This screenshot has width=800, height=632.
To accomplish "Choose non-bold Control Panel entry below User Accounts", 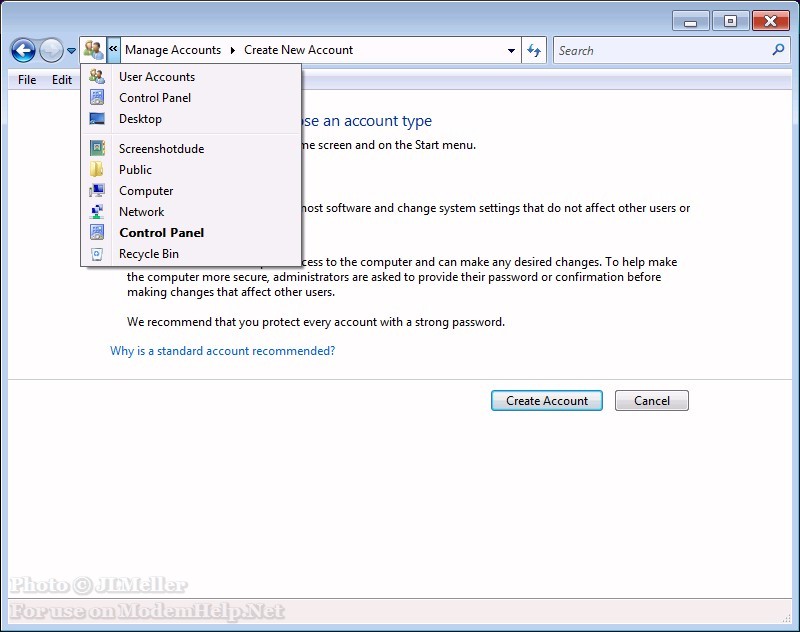I will [x=191, y=97].
